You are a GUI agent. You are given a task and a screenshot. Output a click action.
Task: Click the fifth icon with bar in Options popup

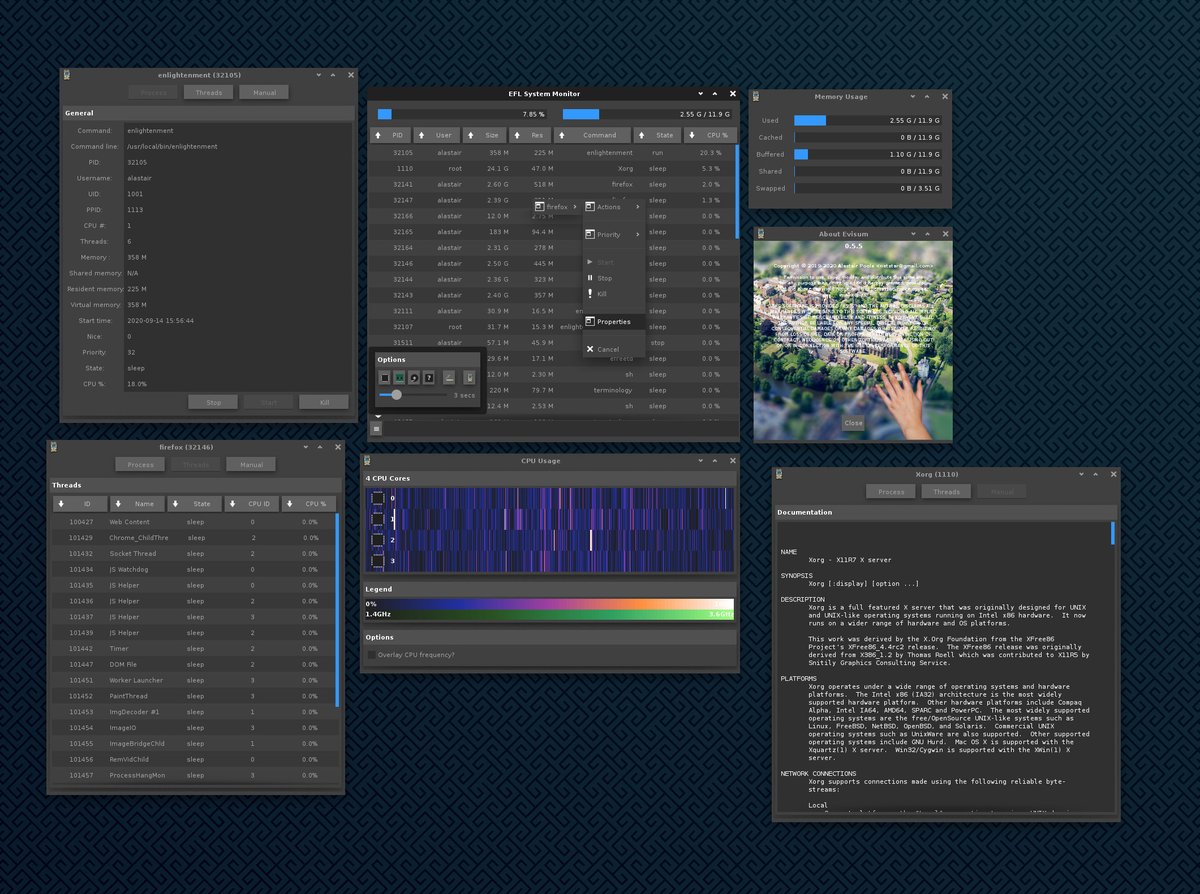click(449, 377)
